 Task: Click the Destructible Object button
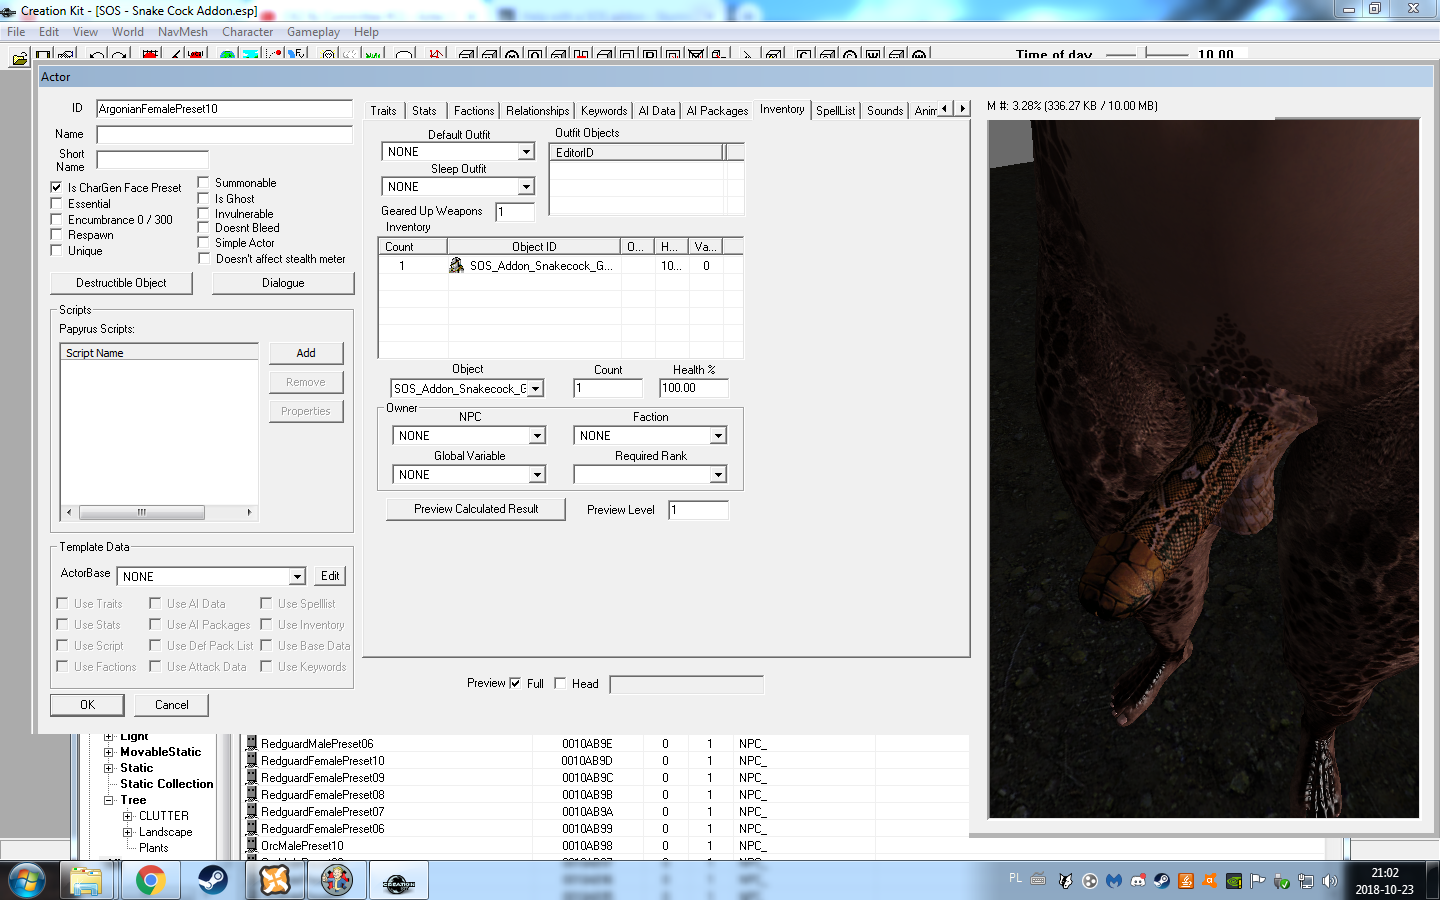click(121, 283)
